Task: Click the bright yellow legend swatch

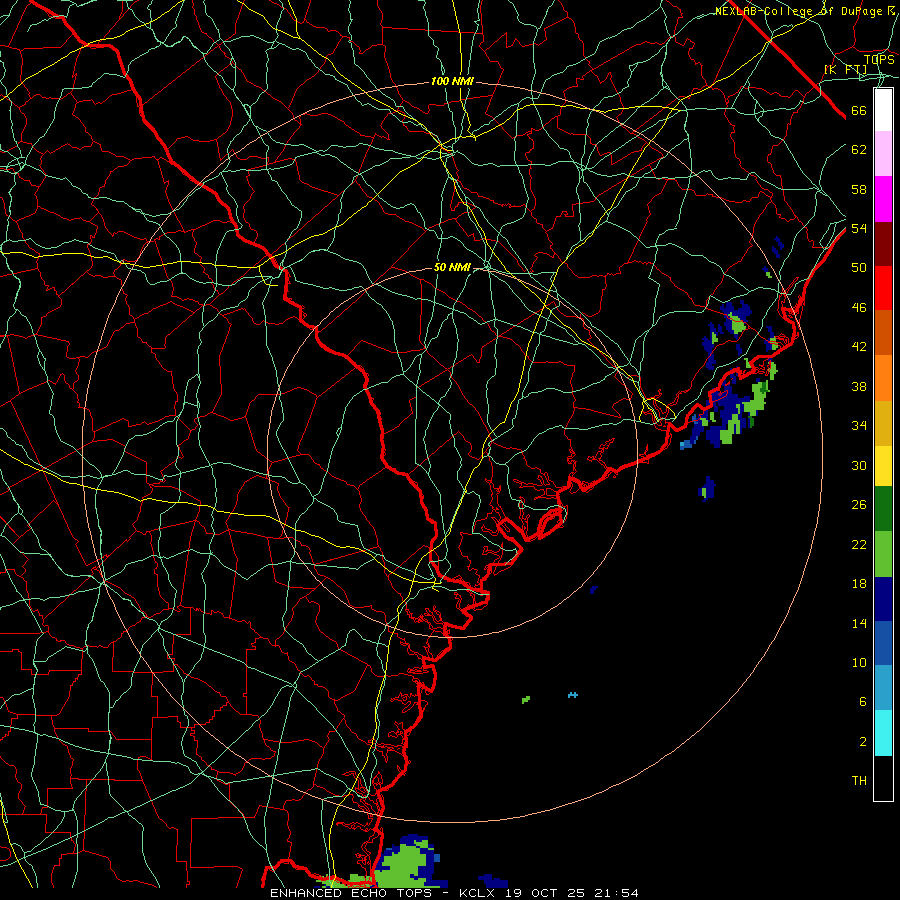Action: pos(883,465)
